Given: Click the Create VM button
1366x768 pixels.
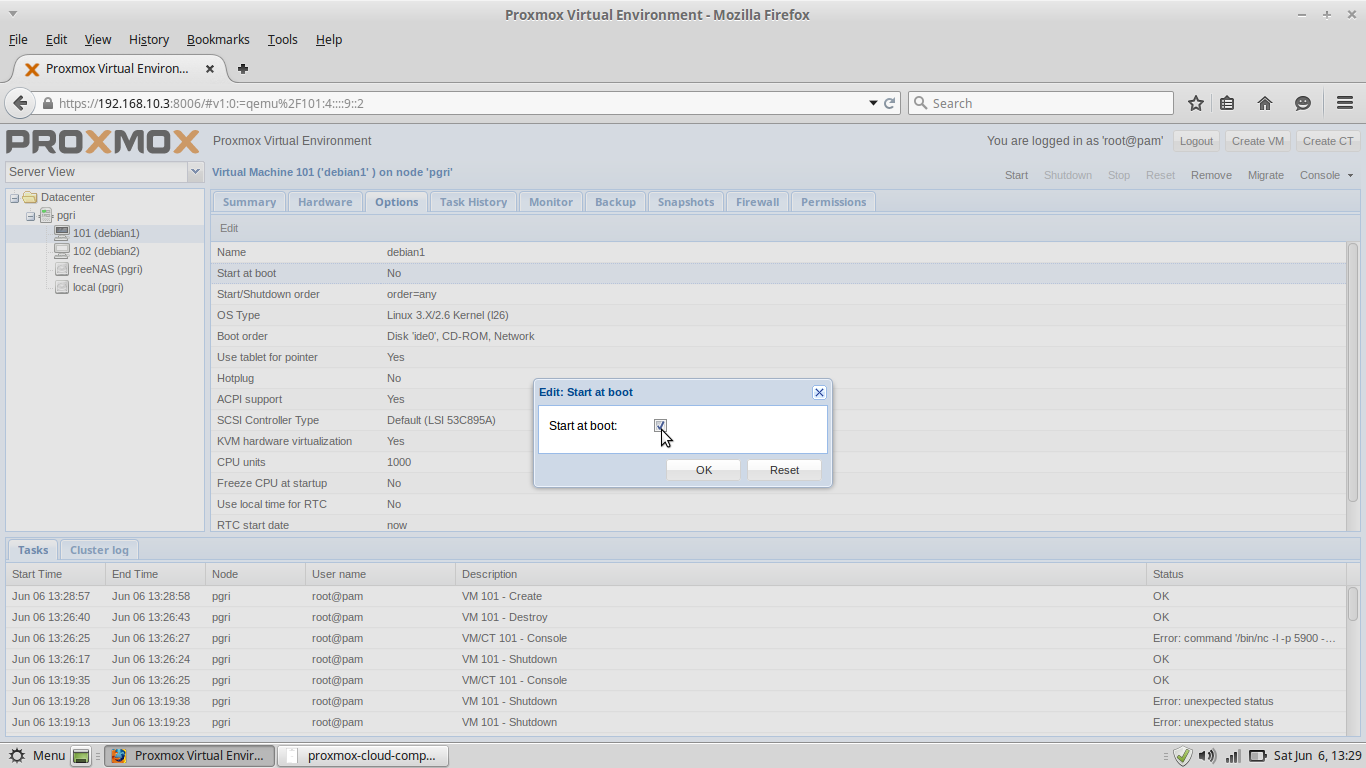Looking at the screenshot, I should (1258, 141).
